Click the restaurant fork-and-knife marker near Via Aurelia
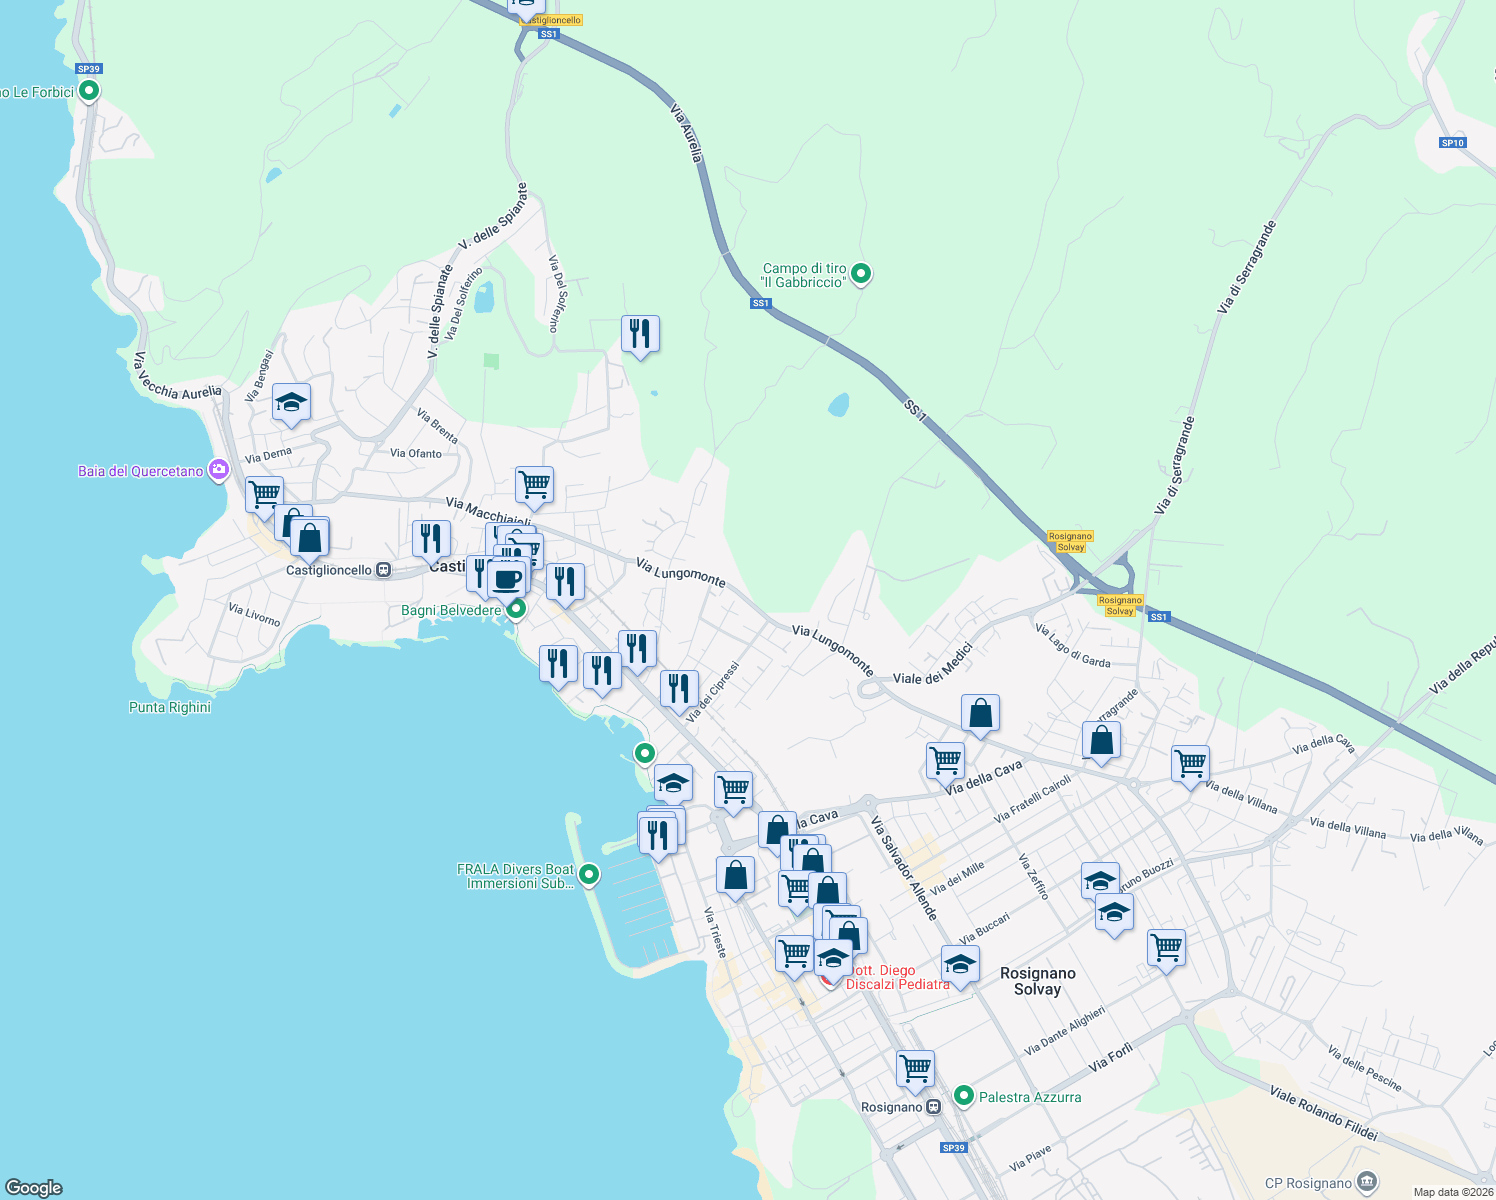 pos(640,334)
